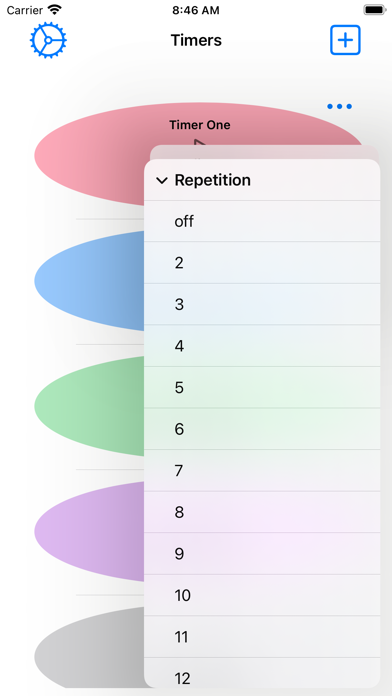Choose repetition value 2
392x696 pixels.
point(262,263)
